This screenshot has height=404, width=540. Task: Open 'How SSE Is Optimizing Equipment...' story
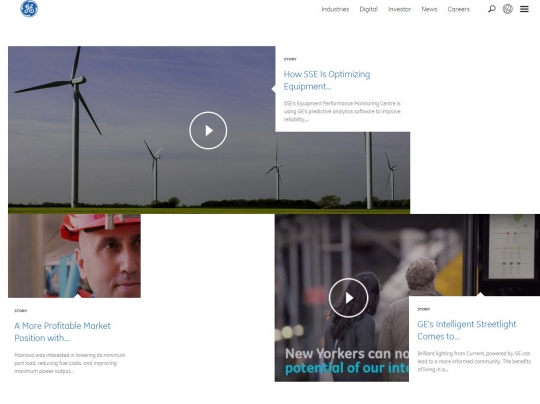click(327, 80)
